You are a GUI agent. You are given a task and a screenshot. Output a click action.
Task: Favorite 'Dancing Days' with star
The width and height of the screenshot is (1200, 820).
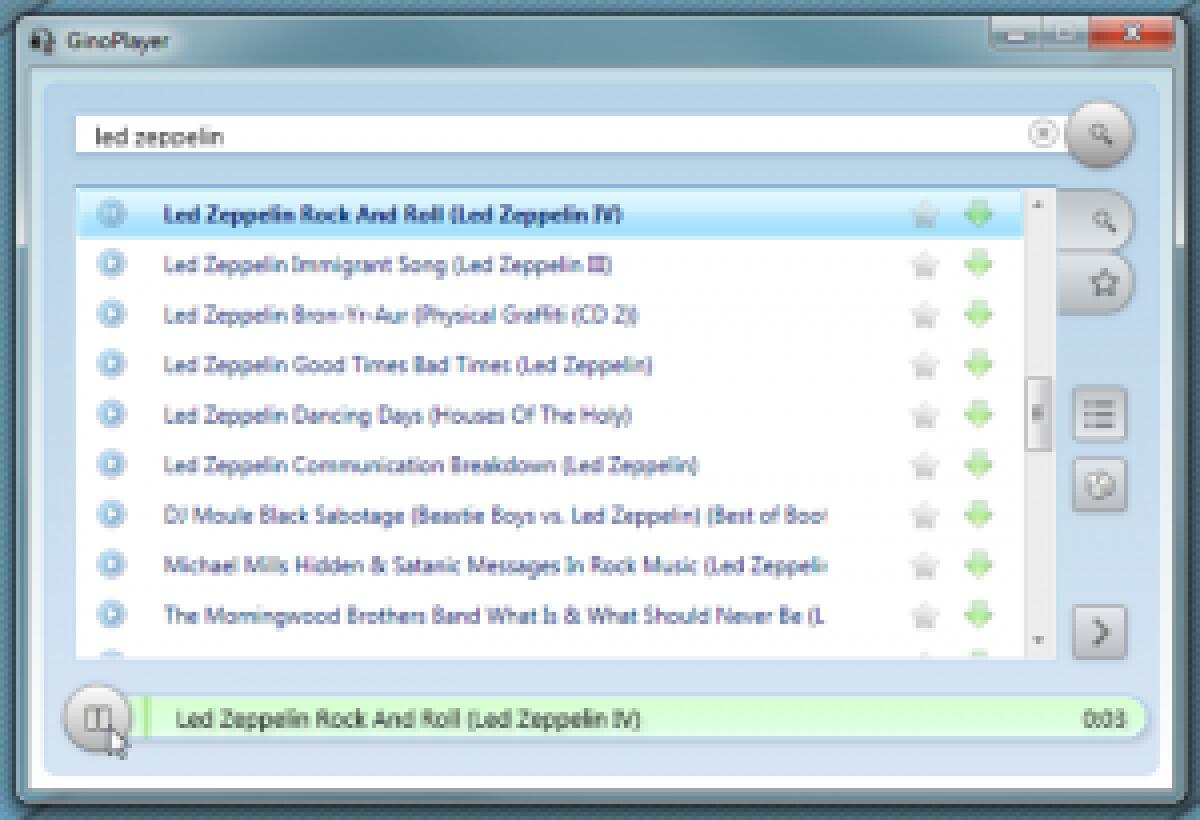(925, 415)
